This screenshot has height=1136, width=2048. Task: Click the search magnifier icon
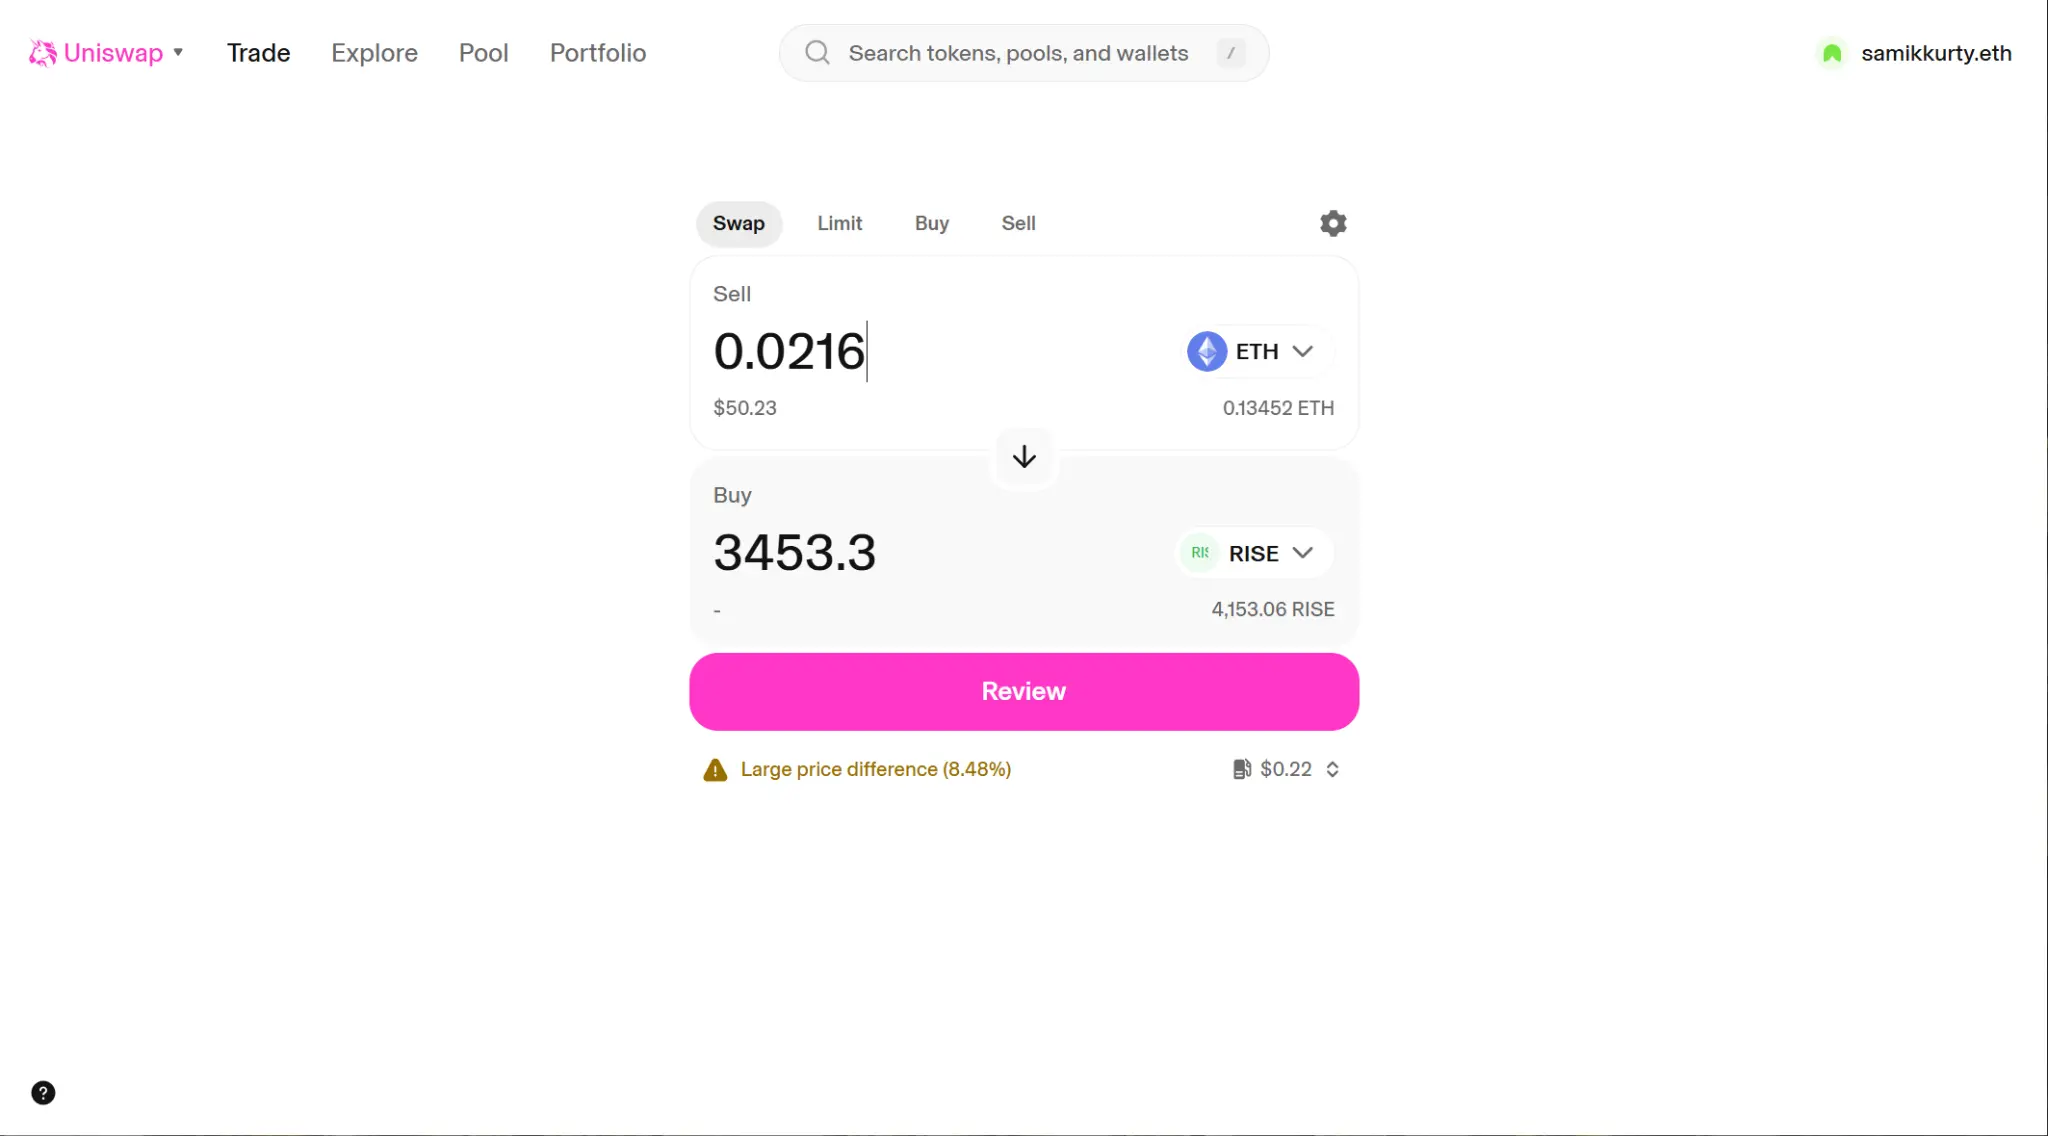click(816, 52)
